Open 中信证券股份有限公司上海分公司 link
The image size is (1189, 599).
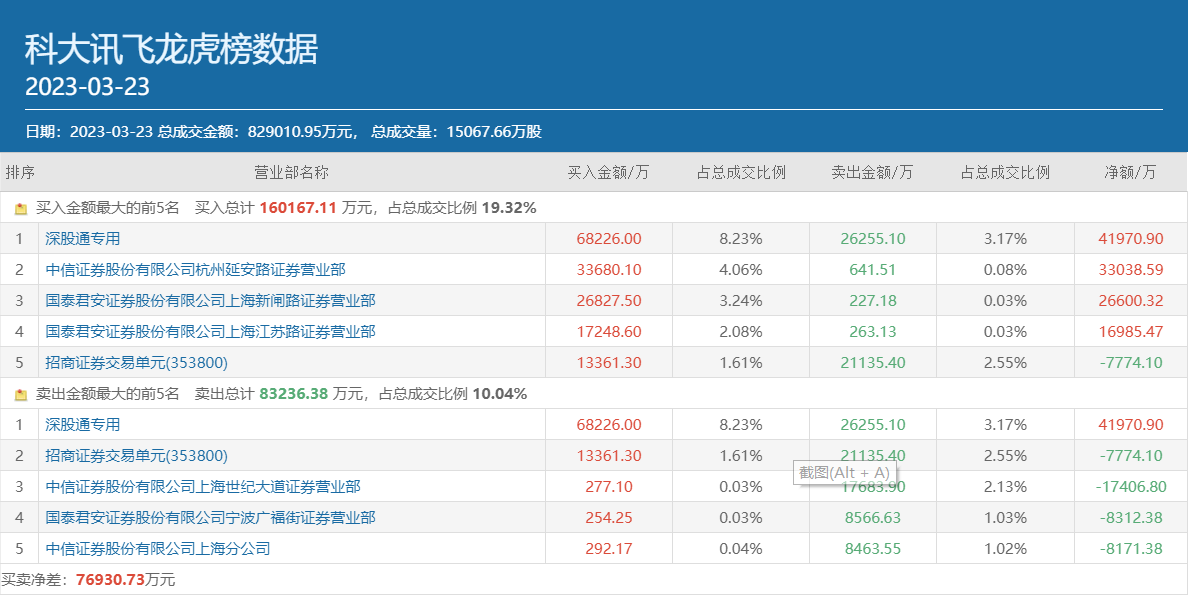158,549
